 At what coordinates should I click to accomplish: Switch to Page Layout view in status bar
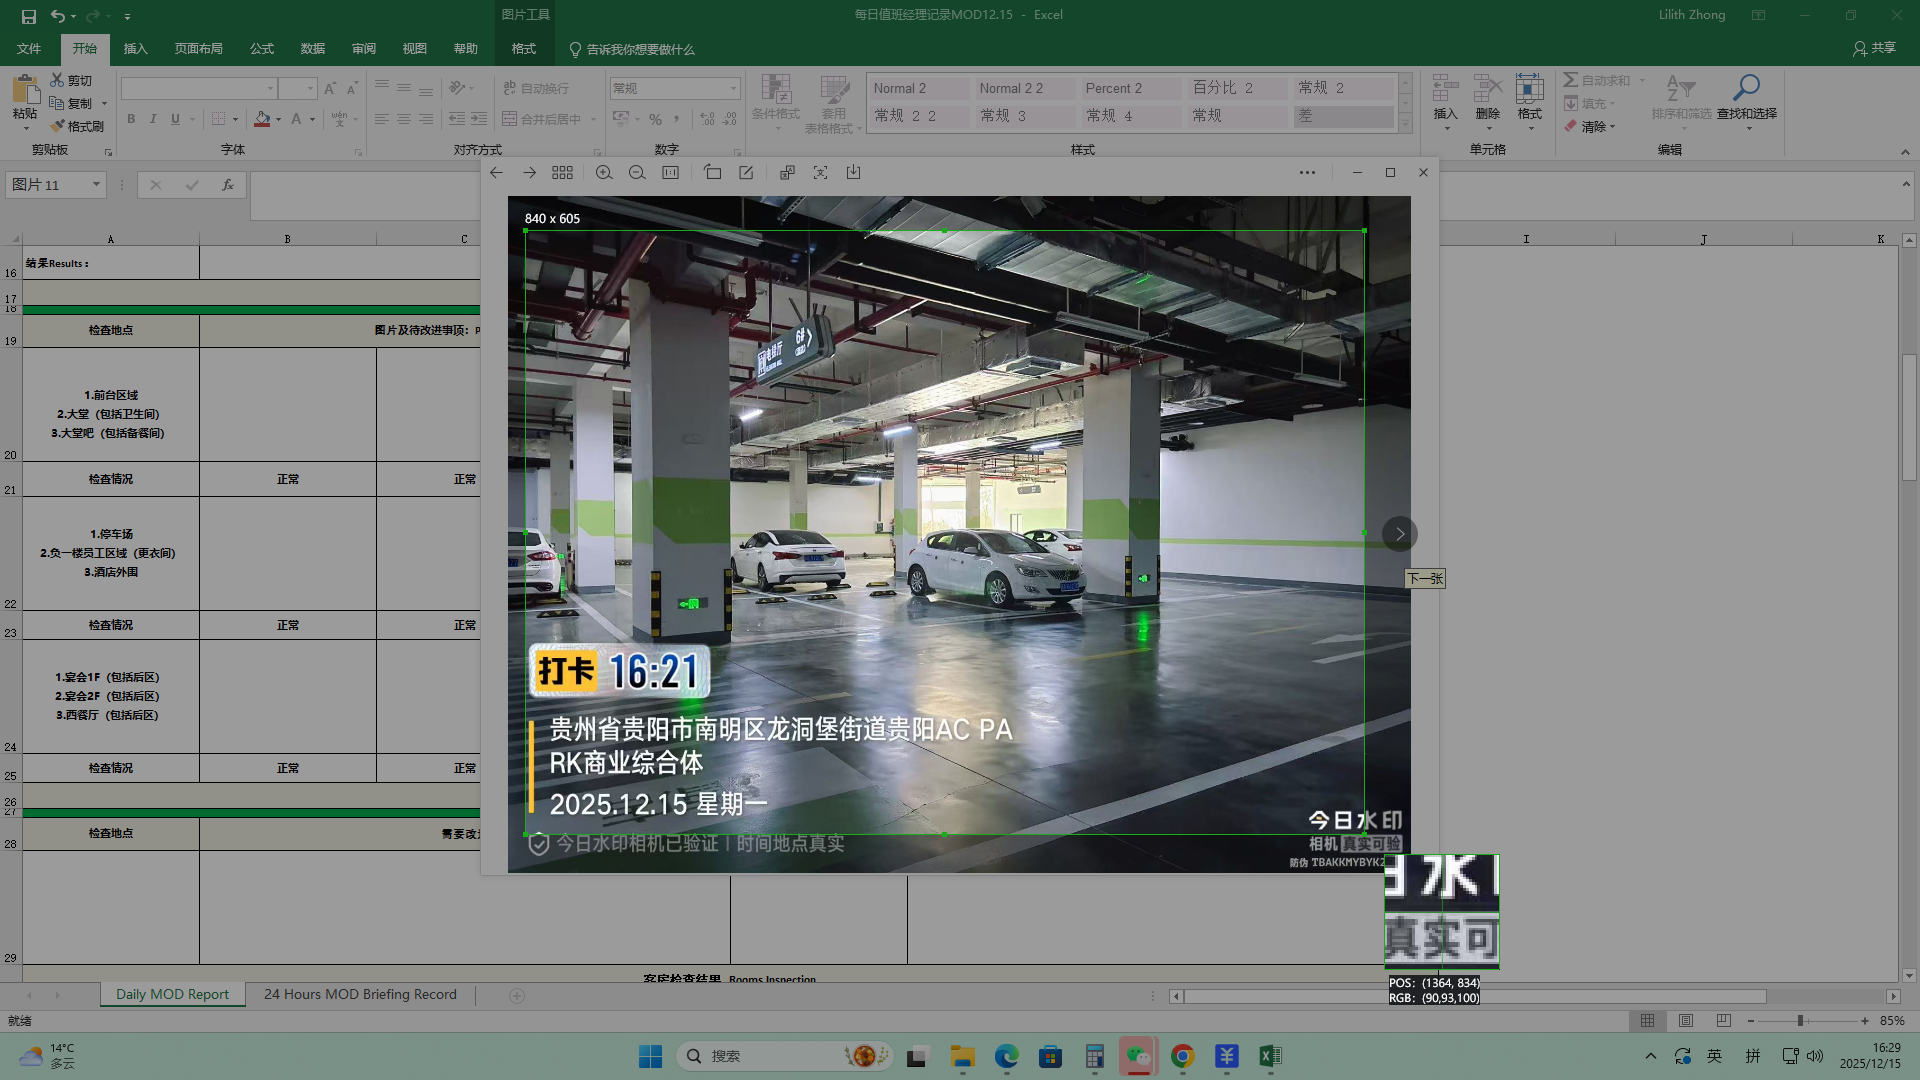[1686, 1021]
